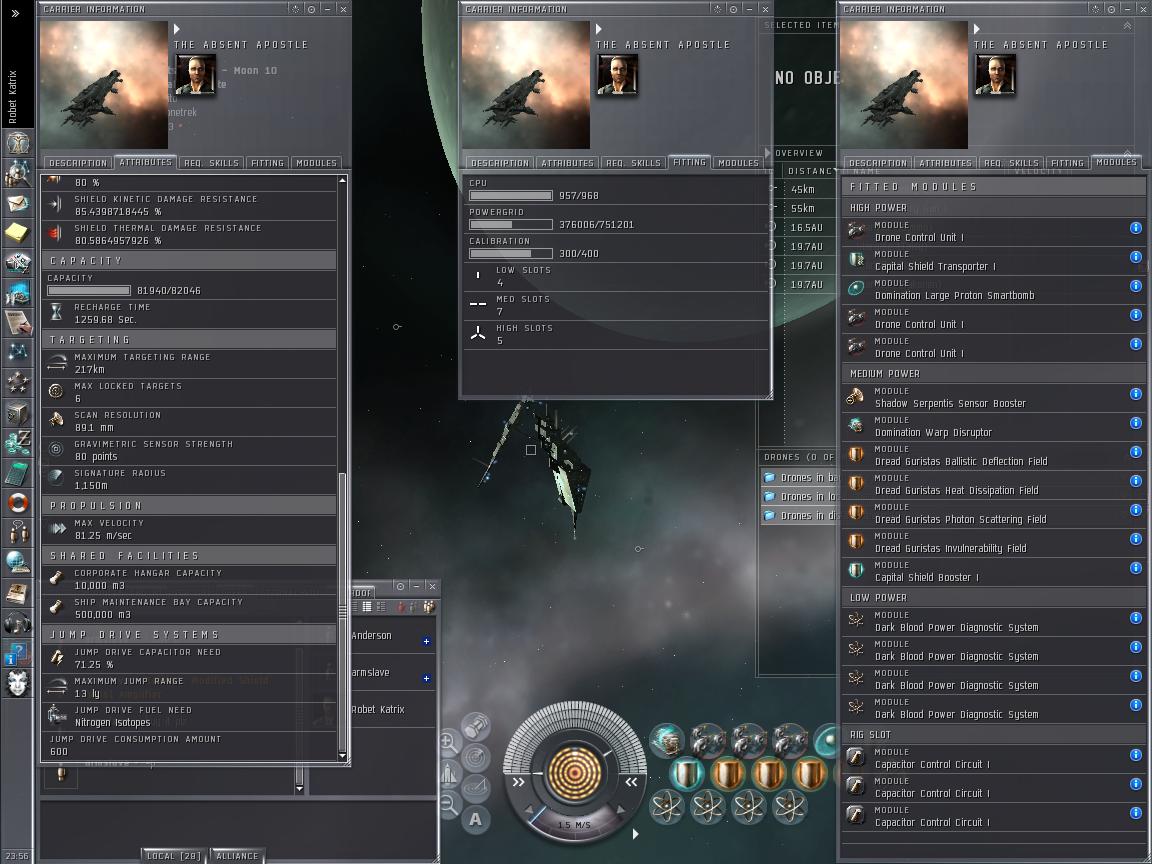Pin the fleet window with the circle button
The image size is (1152, 864).
pos(400,586)
